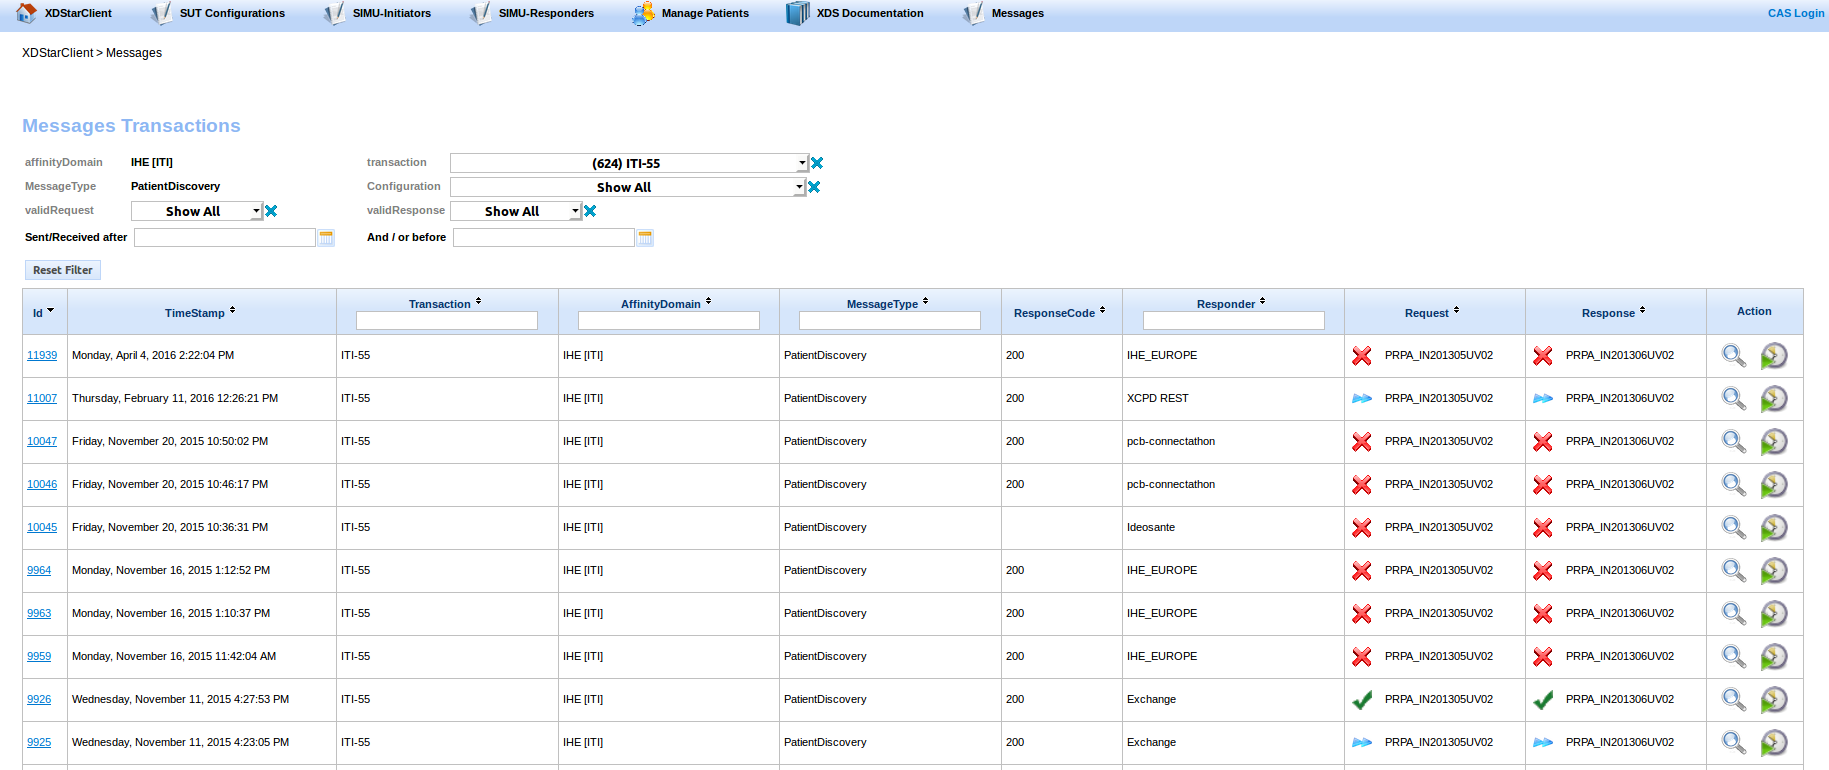This screenshot has width=1829, height=770.
Task: Open the SUT Configurations menu
Action: pos(232,13)
